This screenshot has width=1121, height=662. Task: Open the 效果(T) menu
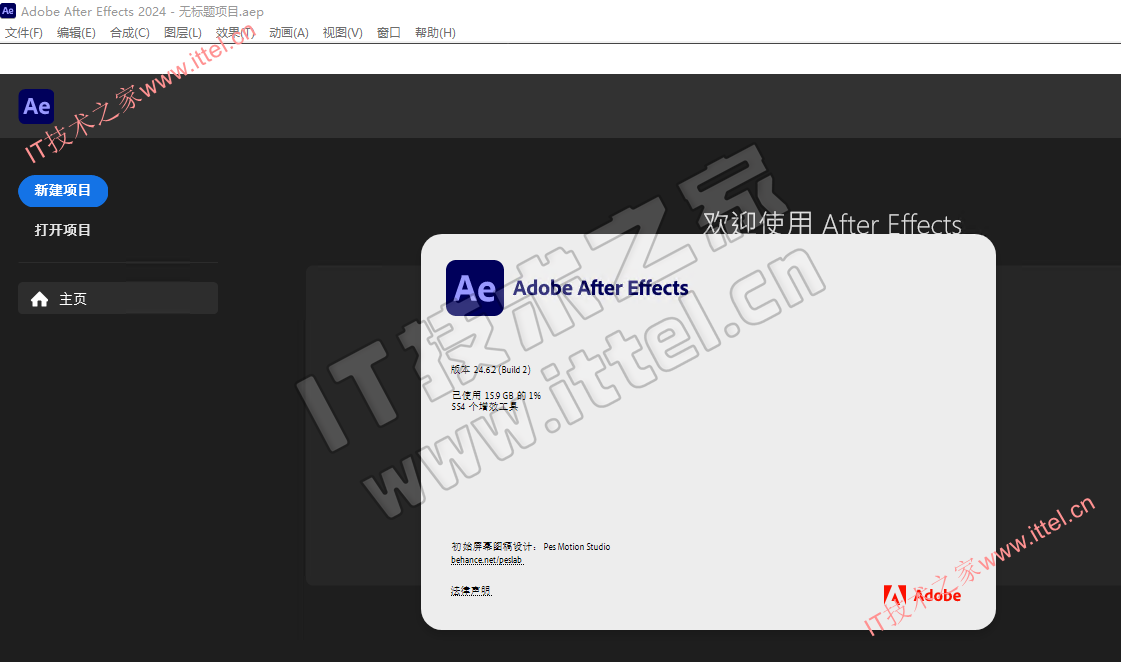(x=235, y=33)
